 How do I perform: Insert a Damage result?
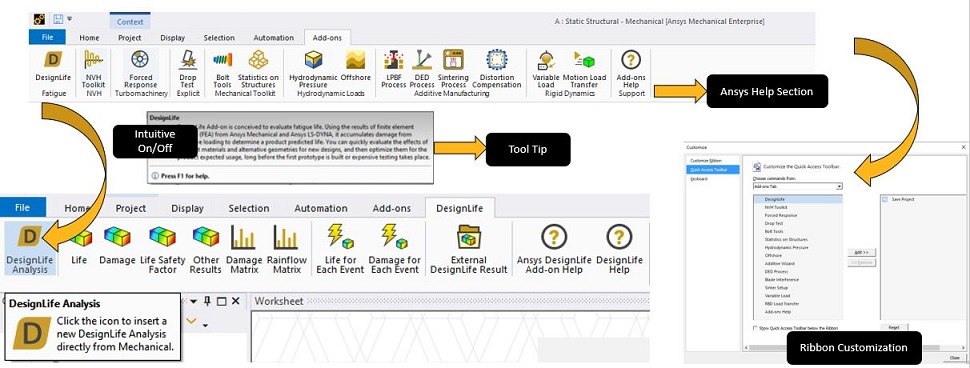[x=117, y=247]
